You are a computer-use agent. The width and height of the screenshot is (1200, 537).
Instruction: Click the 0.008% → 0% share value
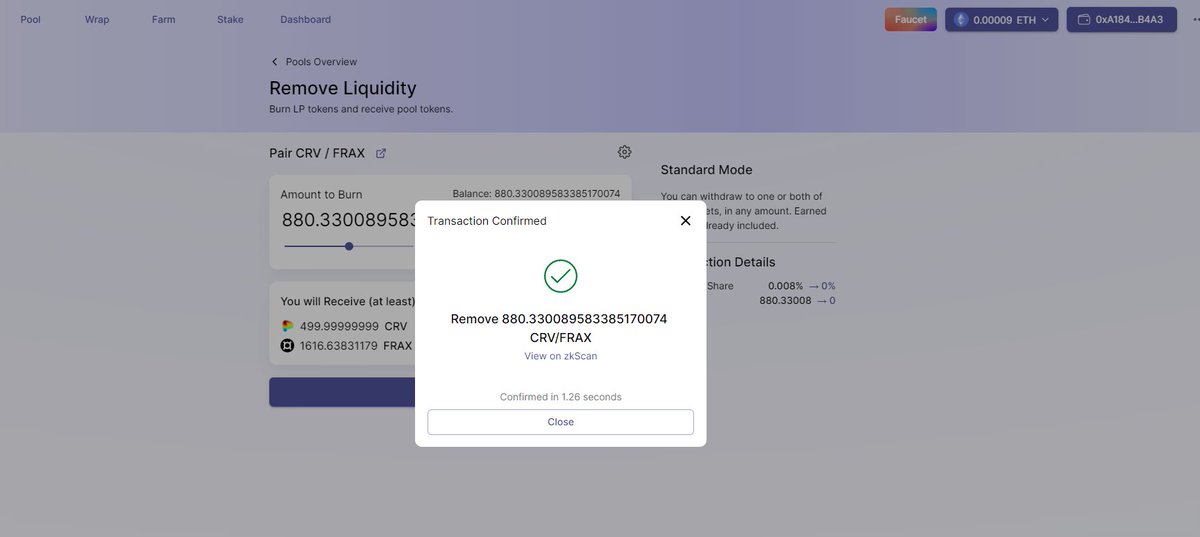click(x=801, y=286)
